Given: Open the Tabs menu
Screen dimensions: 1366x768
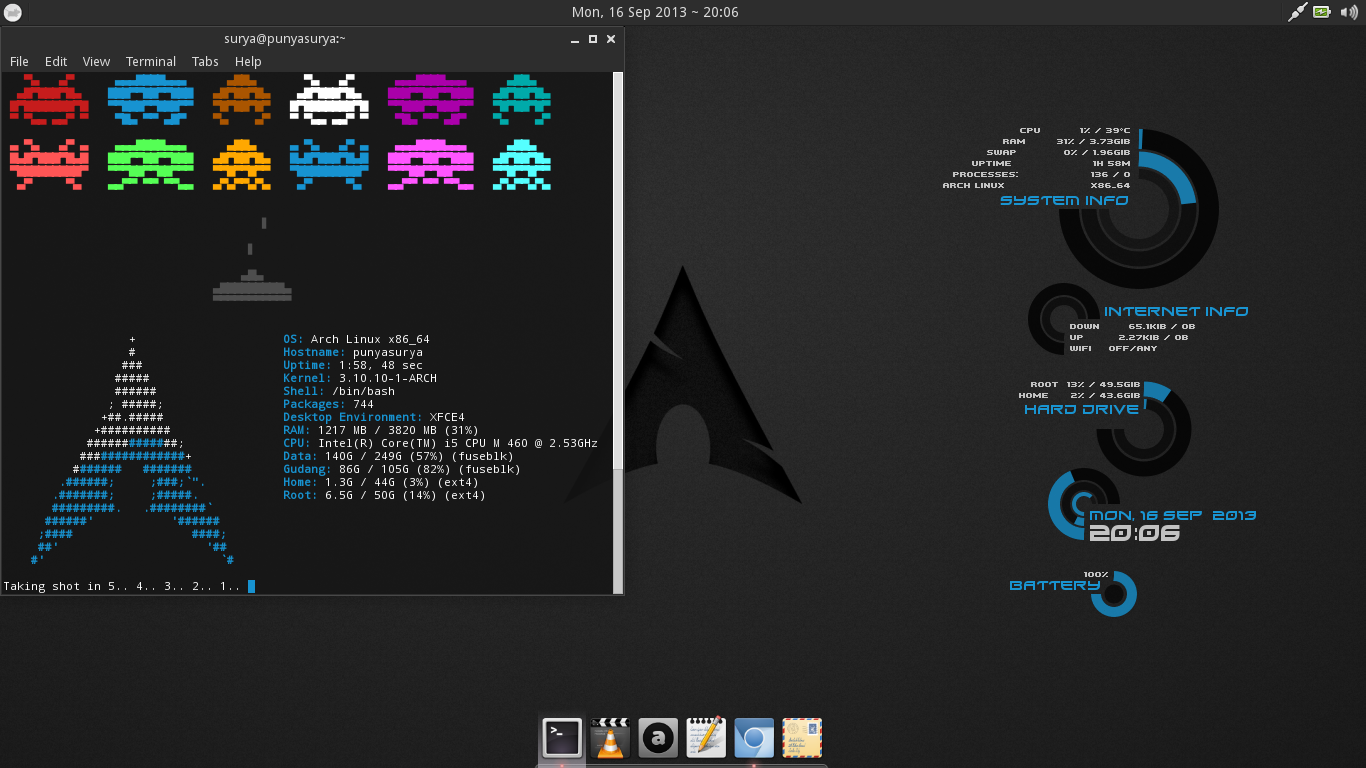Looking at the screenshot, I should coord(205,61).
